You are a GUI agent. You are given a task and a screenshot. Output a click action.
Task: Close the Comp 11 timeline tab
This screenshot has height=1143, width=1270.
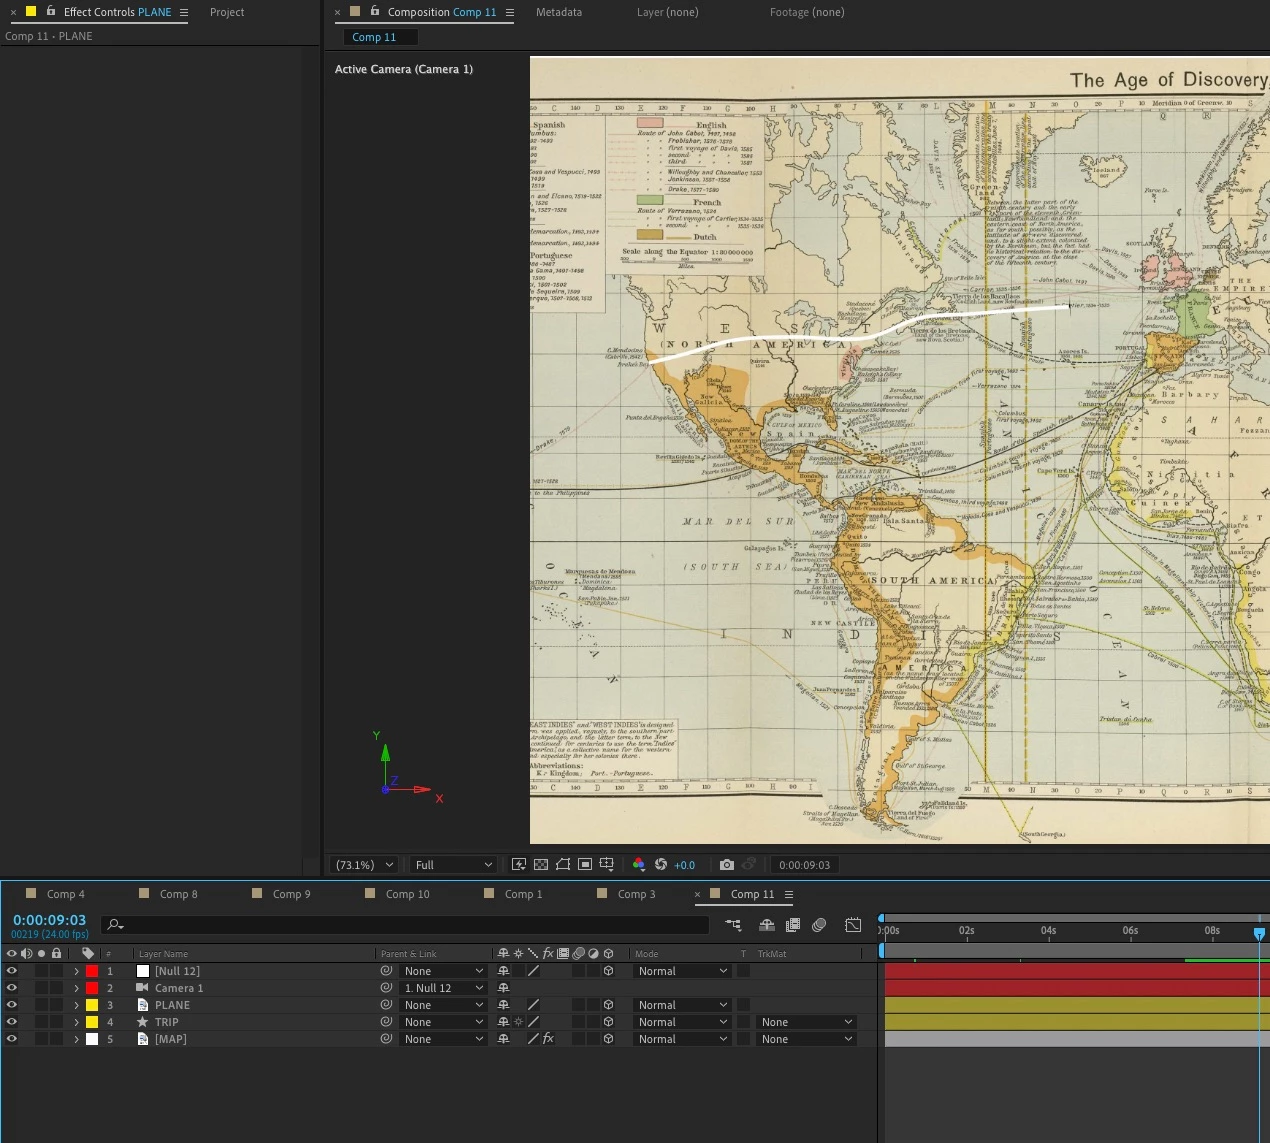[698, 894]
